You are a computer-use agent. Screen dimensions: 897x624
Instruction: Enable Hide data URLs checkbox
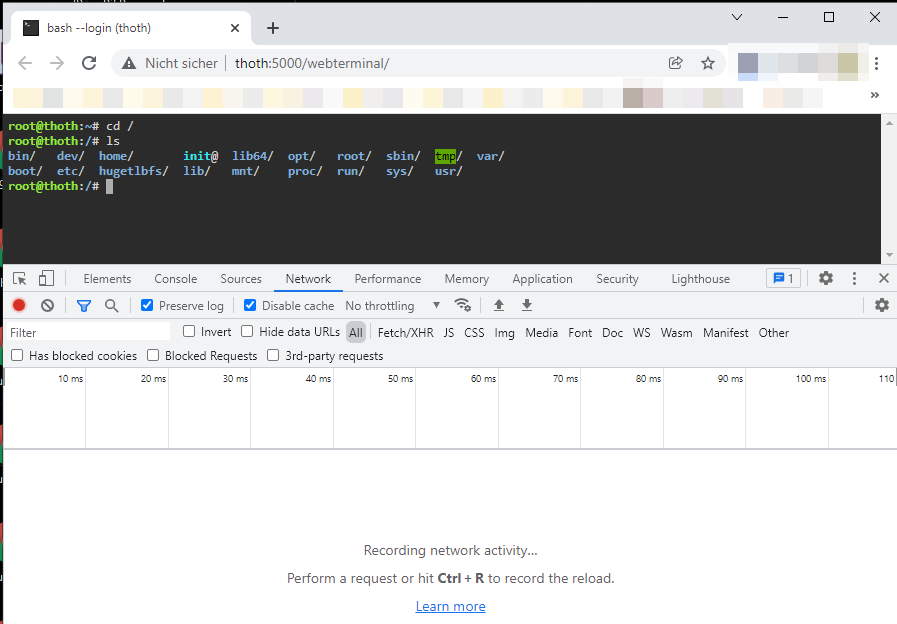[x=247, y=331]
